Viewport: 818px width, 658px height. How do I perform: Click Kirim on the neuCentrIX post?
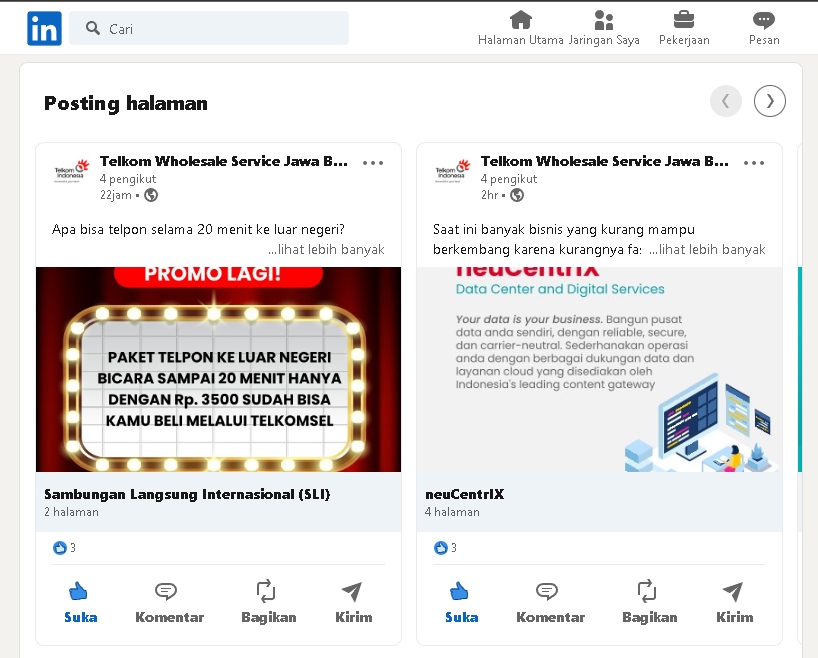click(735, 603)
